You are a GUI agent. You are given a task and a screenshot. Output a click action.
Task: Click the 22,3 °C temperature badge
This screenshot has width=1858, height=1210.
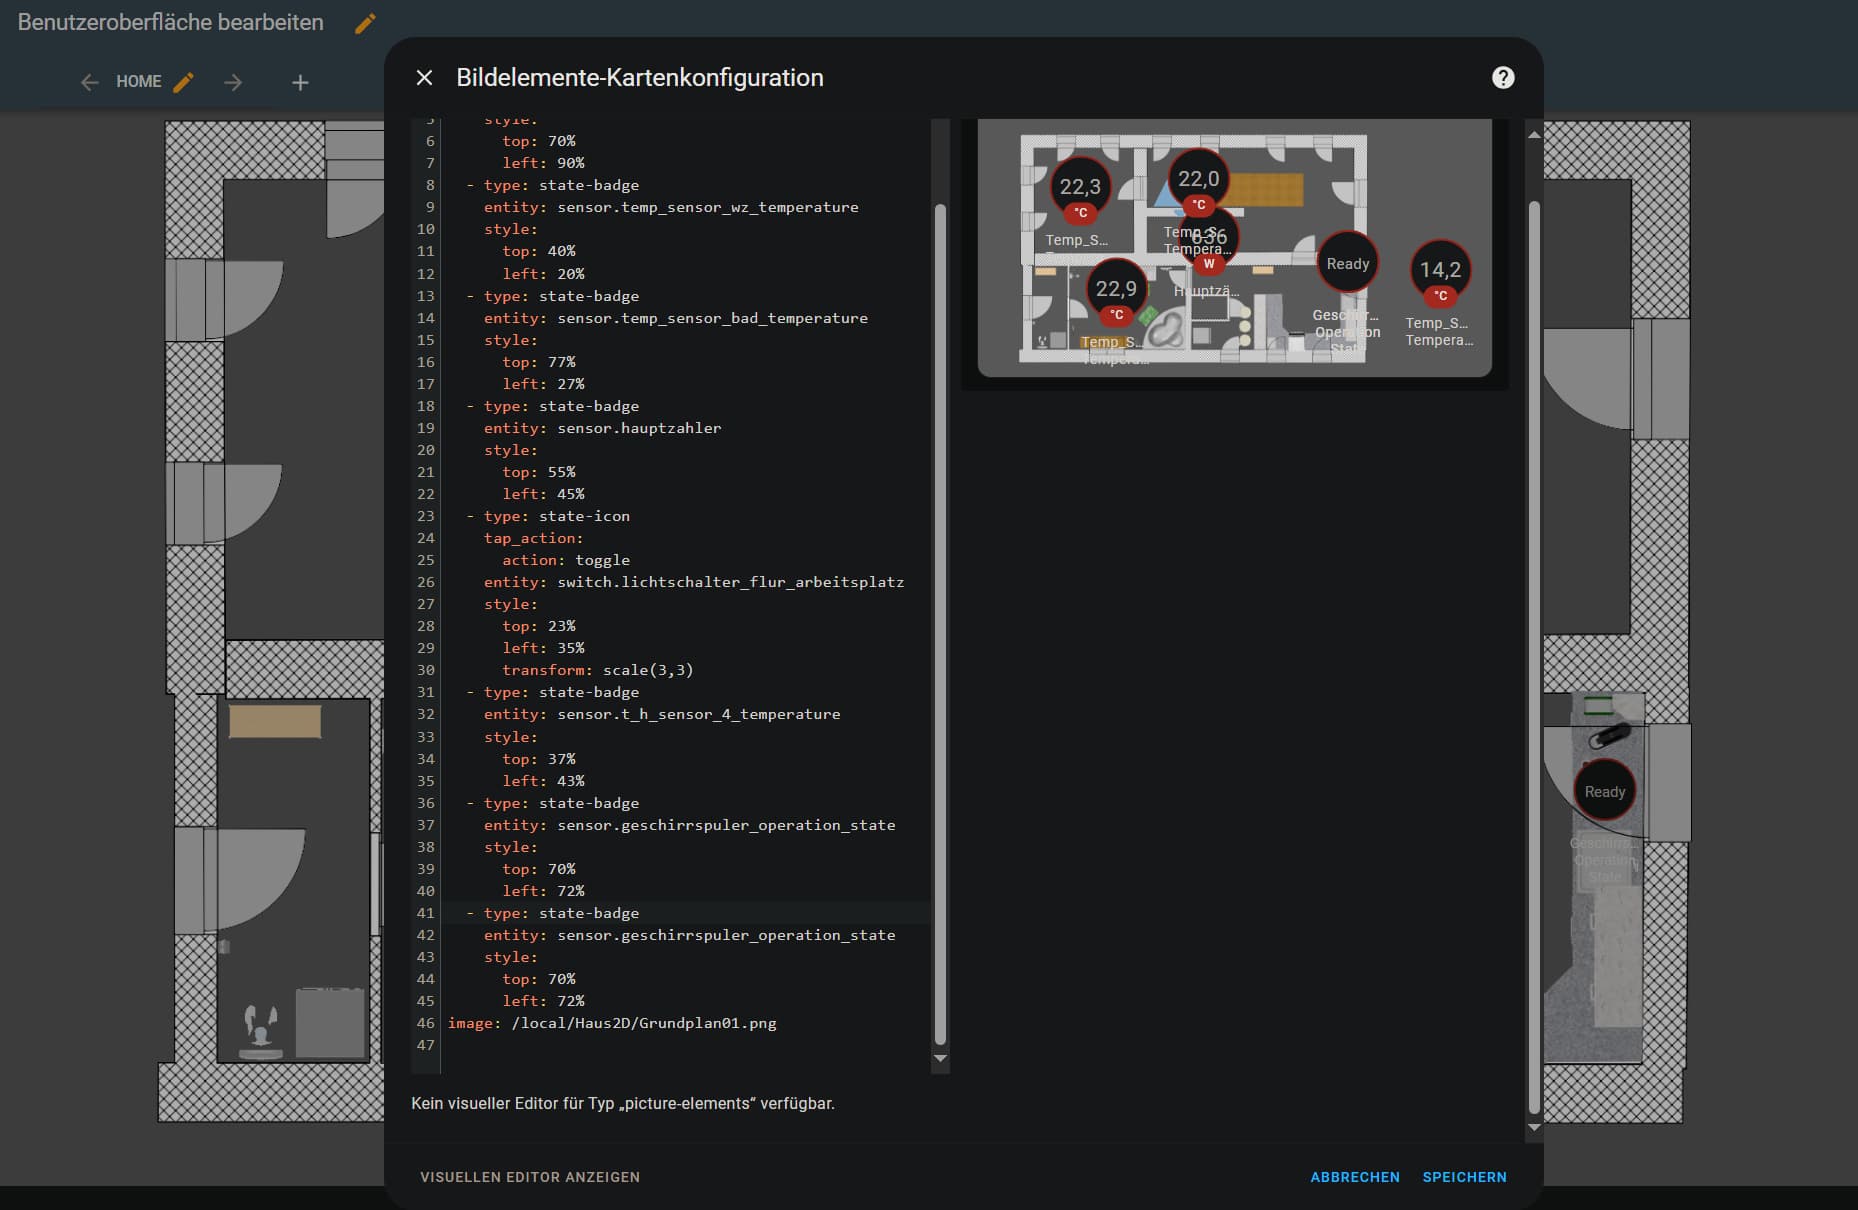click(x=1080, y=188)
